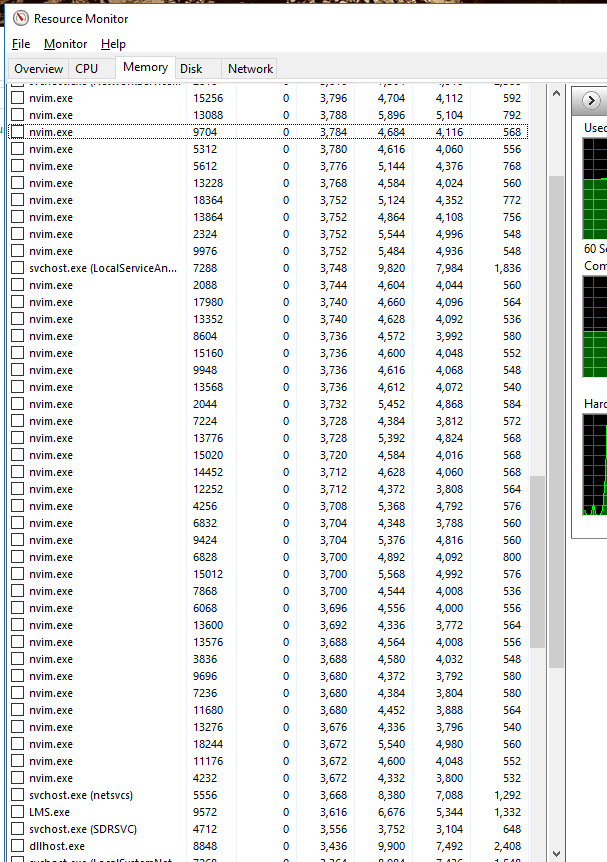Click the Resource Monitor title bar icon
This screenshot has width=607, height=862.
tap(20, 19)
